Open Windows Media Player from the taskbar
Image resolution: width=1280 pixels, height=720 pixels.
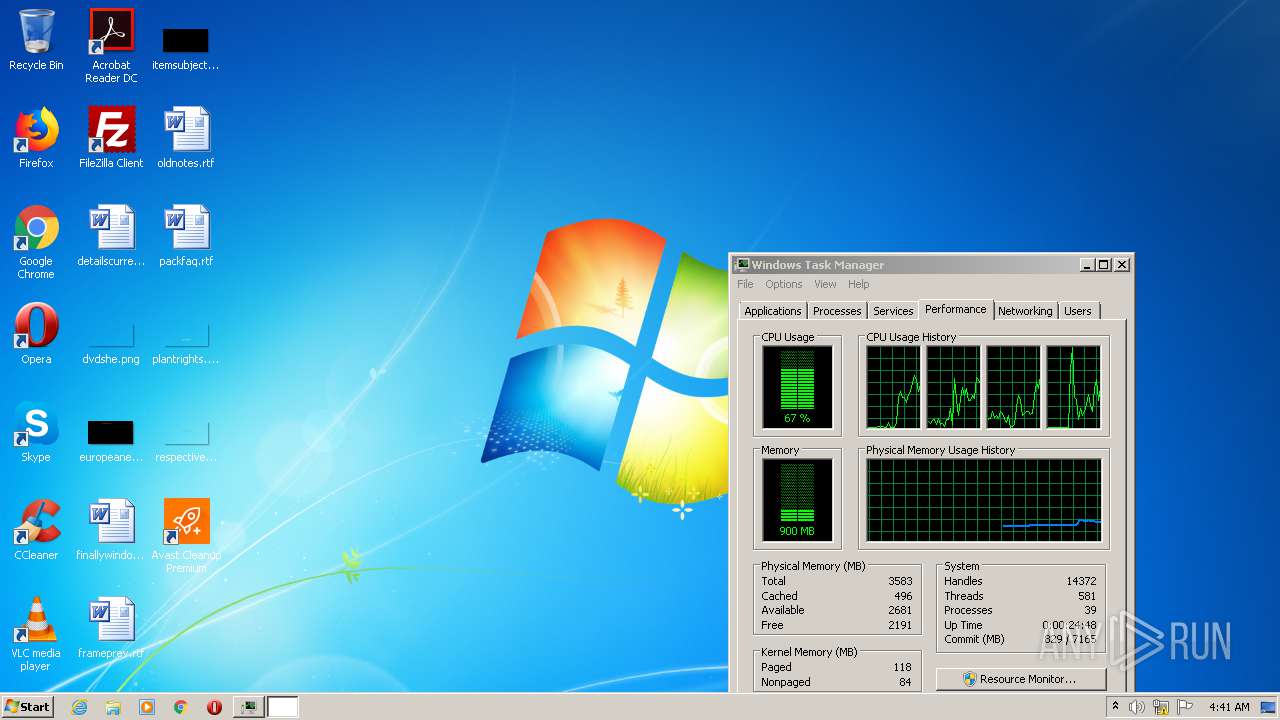click(147, 707)
